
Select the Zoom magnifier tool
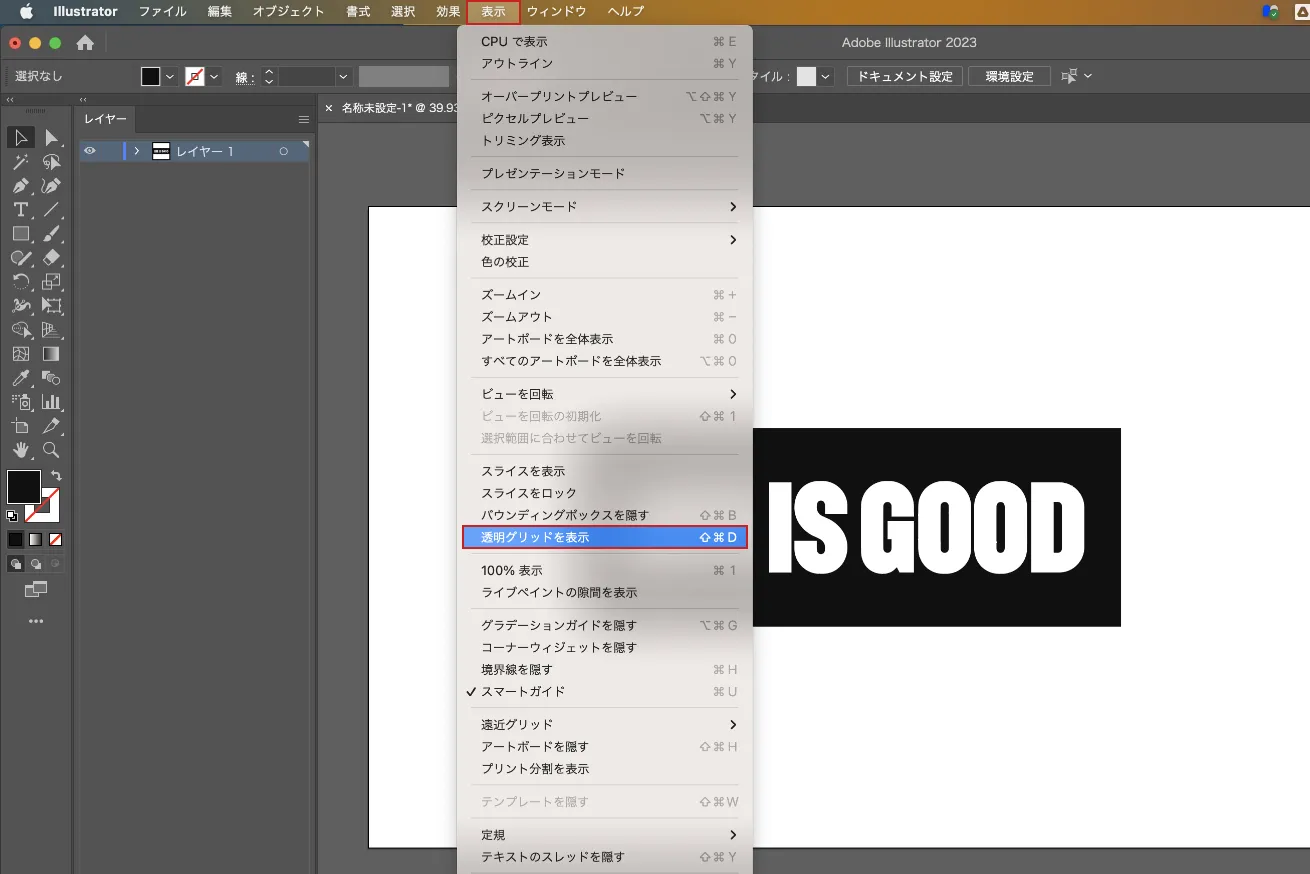click(x=51, y=450)
